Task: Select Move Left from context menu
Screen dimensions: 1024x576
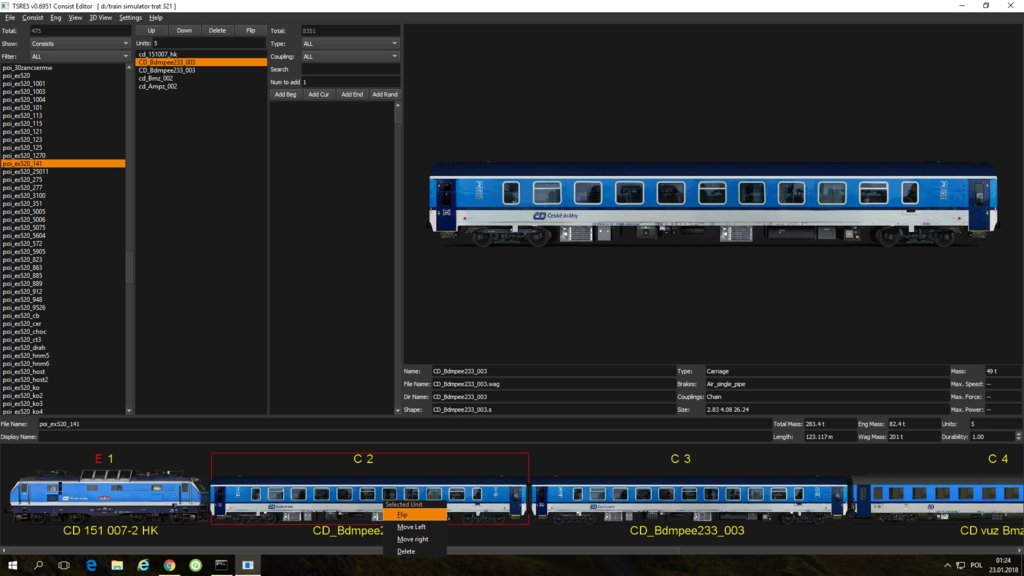Action: tap(411, 527)
